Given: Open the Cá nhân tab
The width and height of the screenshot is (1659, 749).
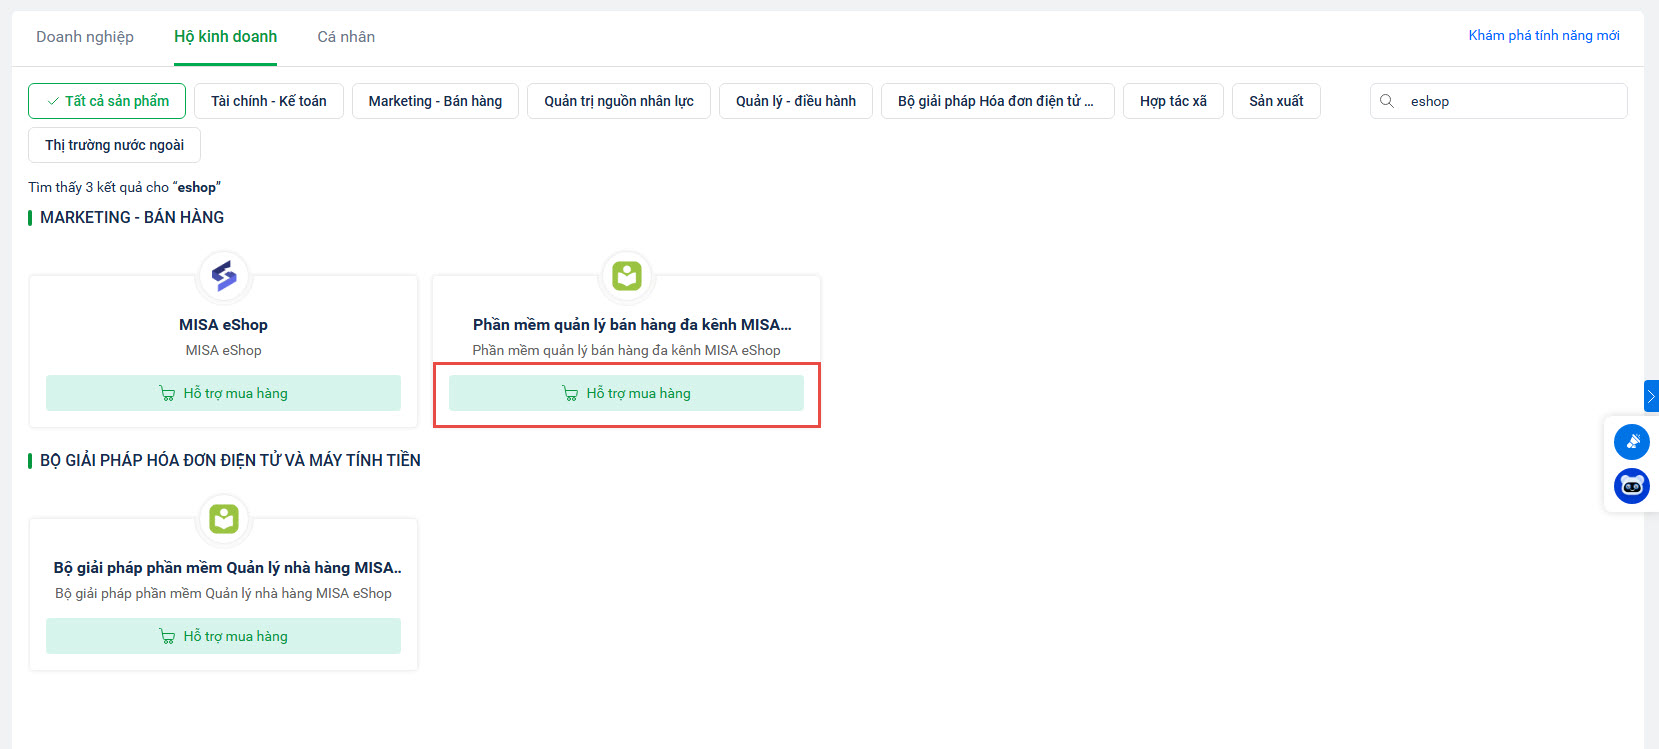Looking at the screenshot, I should [346, 37].
